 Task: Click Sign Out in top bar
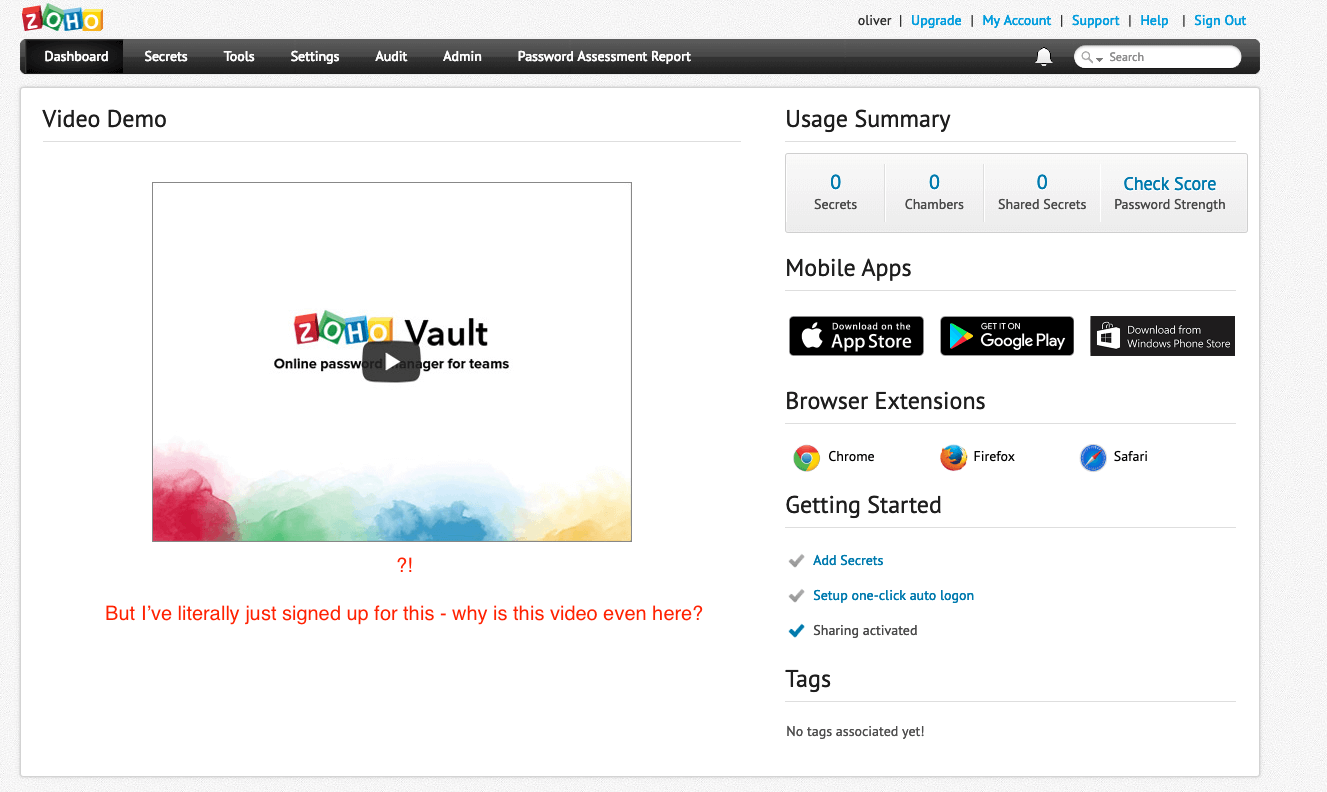(1219, 20)
